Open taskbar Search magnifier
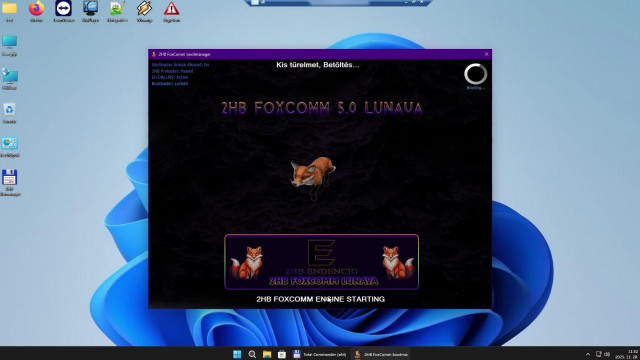The image size is (640, 360). [x=252, y=354]
